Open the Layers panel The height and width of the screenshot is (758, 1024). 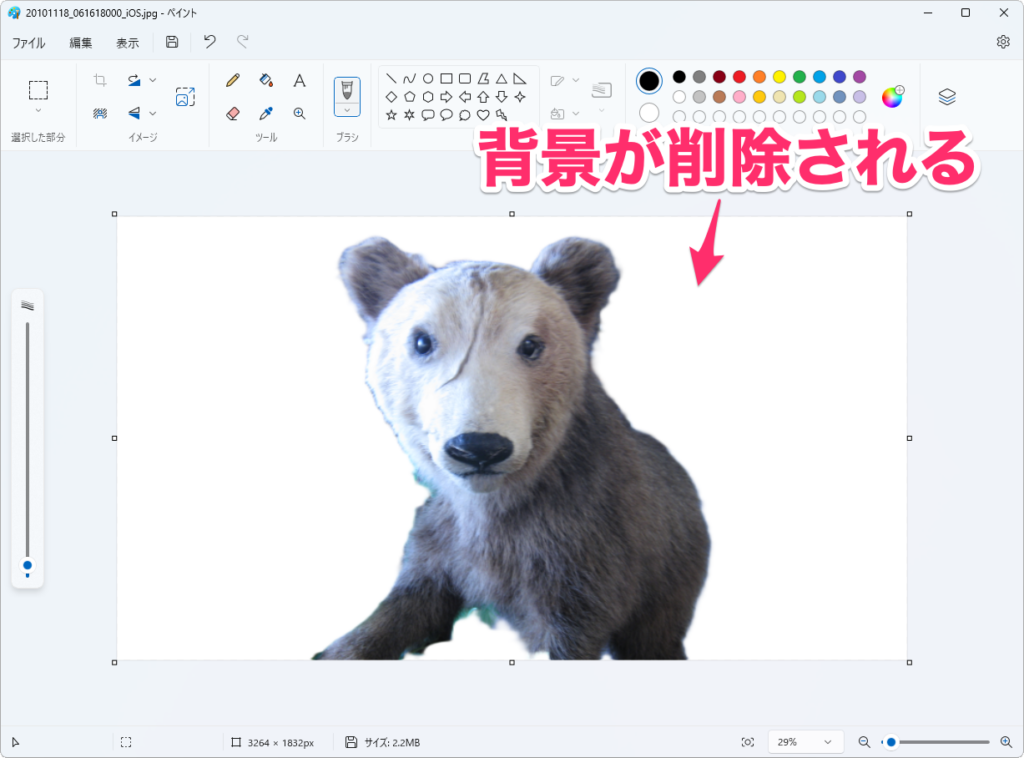point(947,96)
